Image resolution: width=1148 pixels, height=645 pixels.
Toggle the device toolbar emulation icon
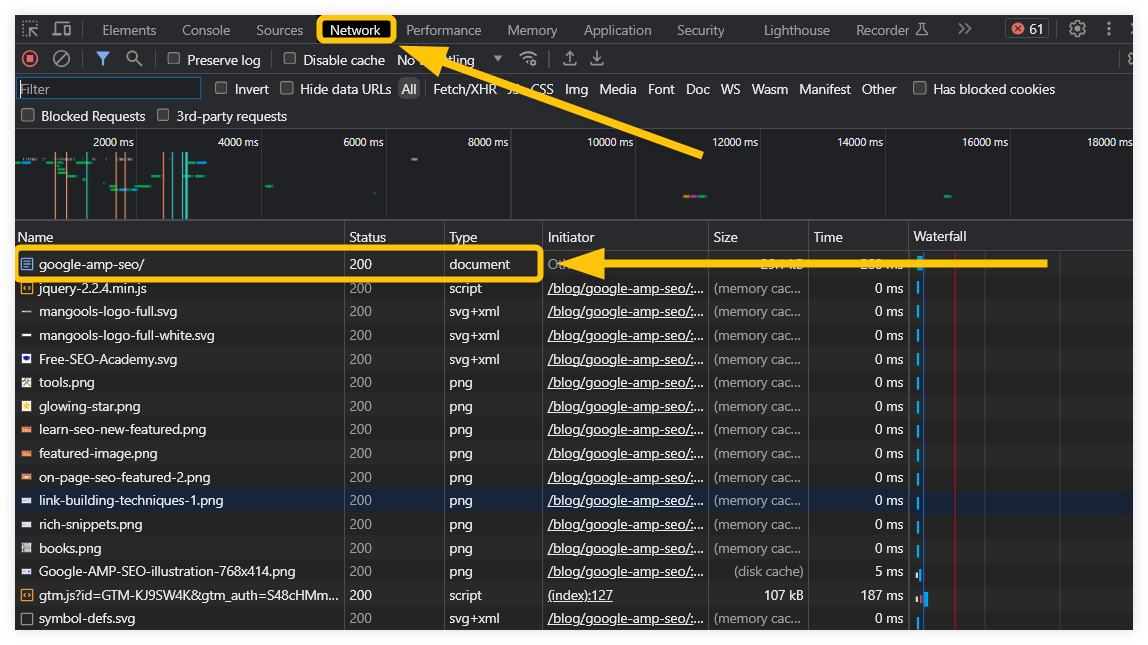[x=64, y=29]
